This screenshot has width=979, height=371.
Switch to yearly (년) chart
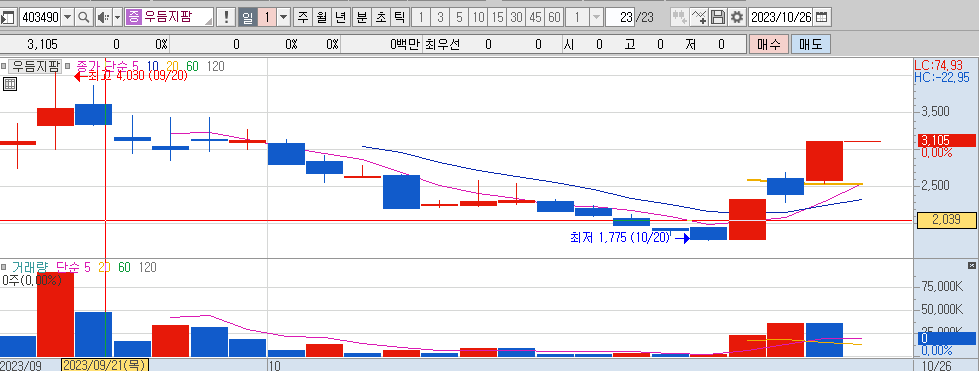[x=340, y=17]
